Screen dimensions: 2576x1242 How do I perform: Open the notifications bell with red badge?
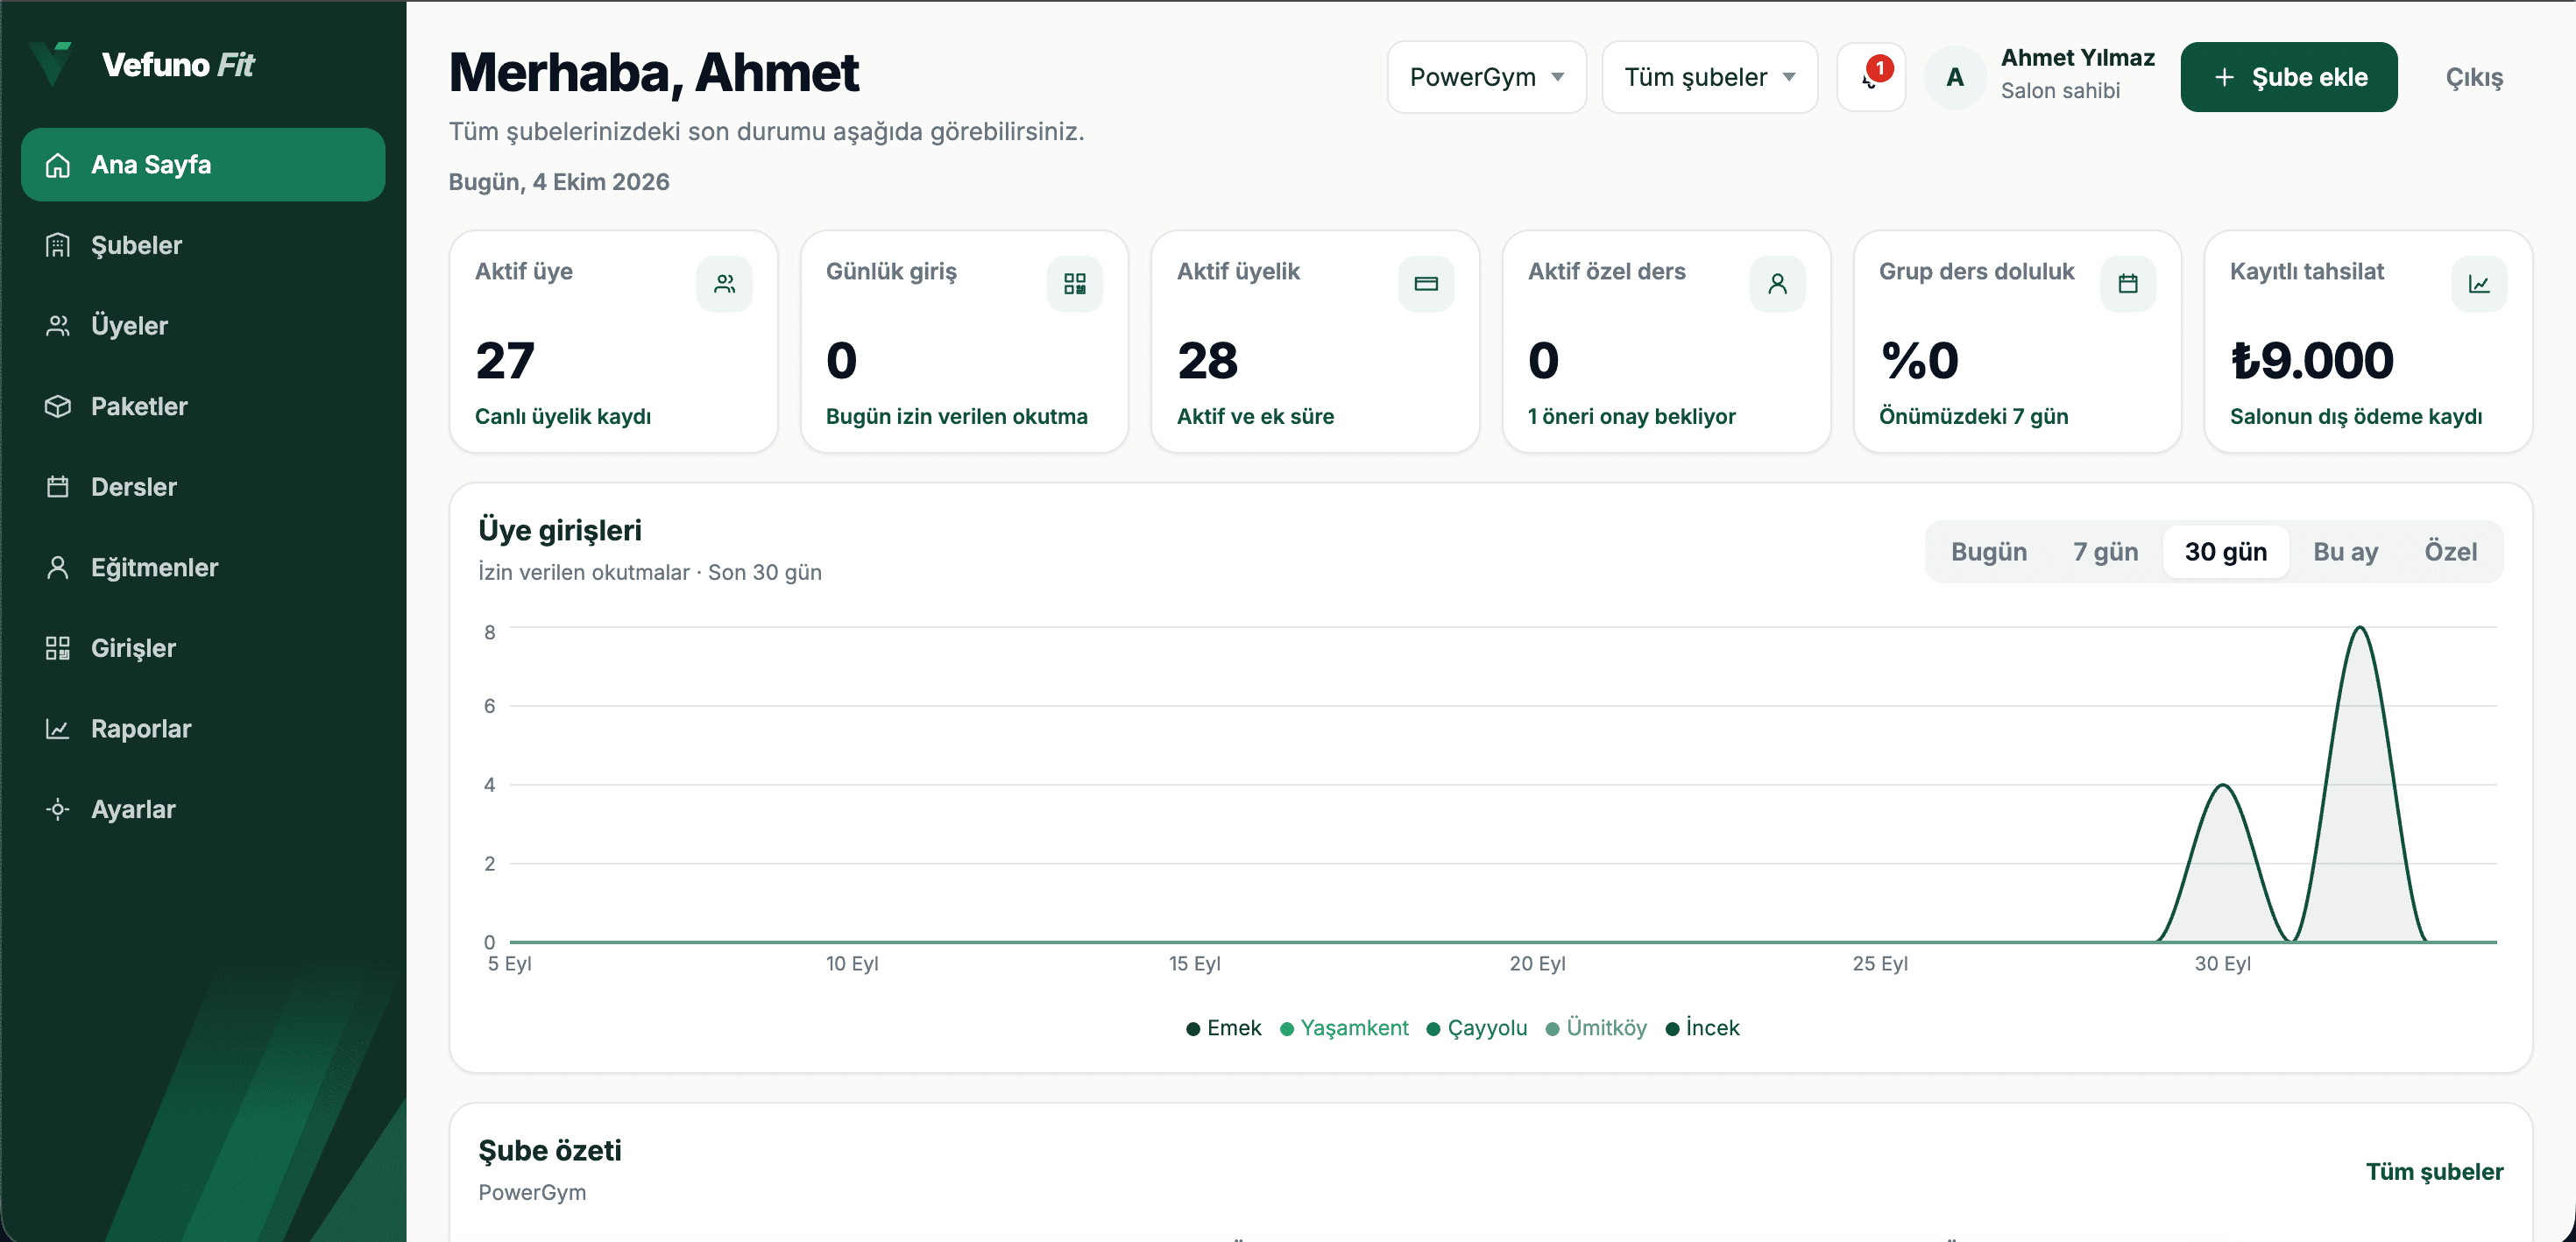coord(1871,77)
